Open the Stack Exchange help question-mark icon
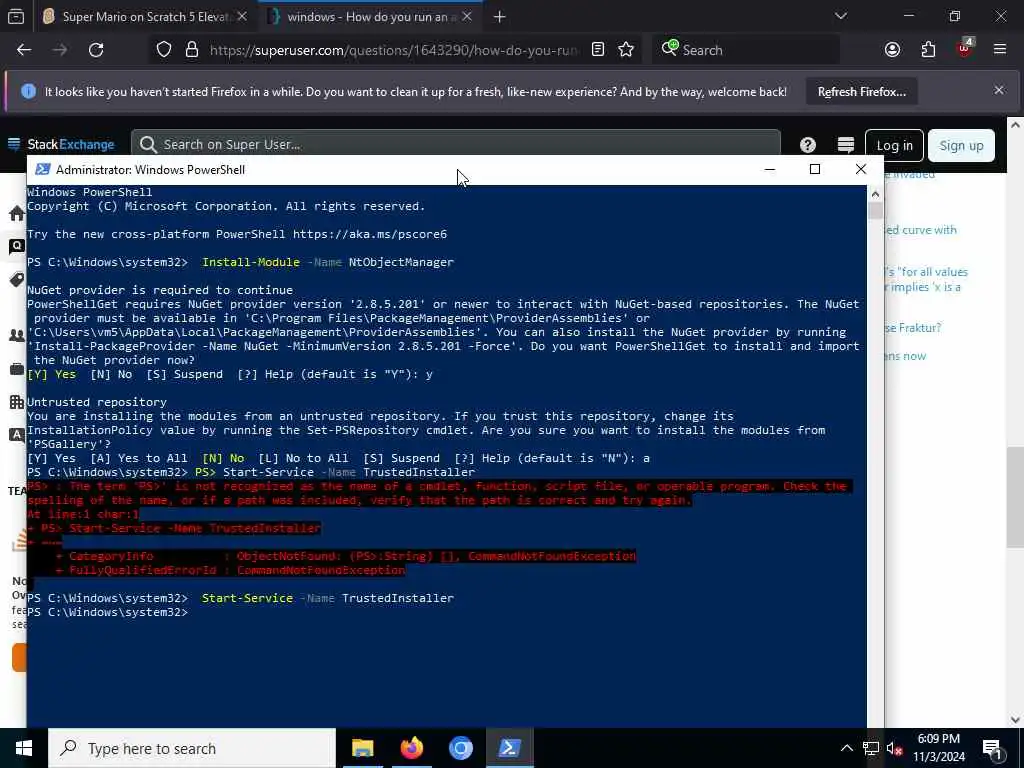The image size is (1024, 768). [x=808, y=145]
